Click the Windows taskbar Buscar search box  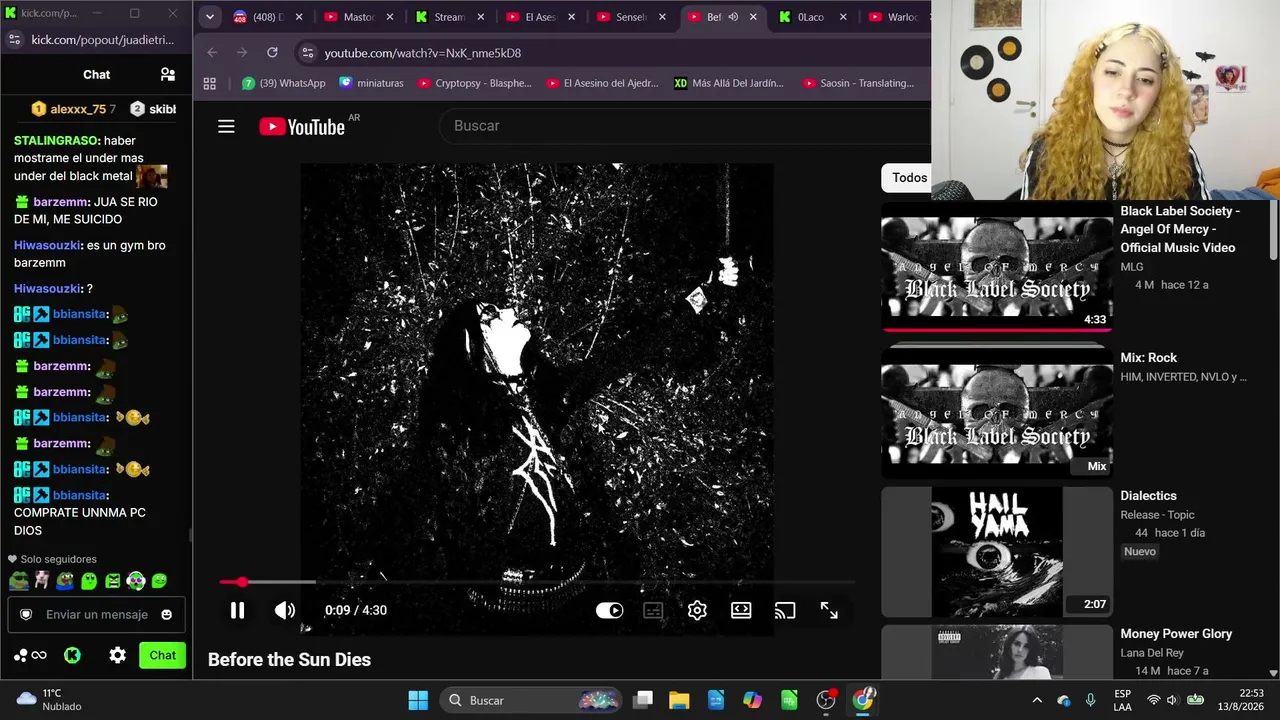tap(531, 700)
